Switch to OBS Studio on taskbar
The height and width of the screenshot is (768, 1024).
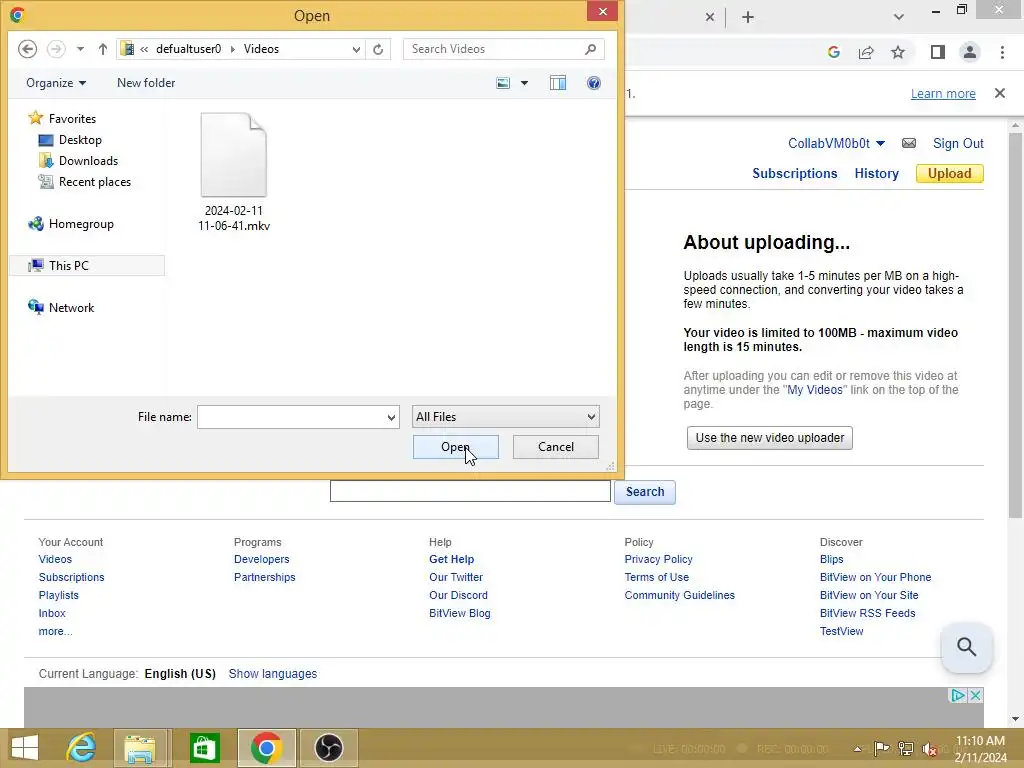(328, 748)
